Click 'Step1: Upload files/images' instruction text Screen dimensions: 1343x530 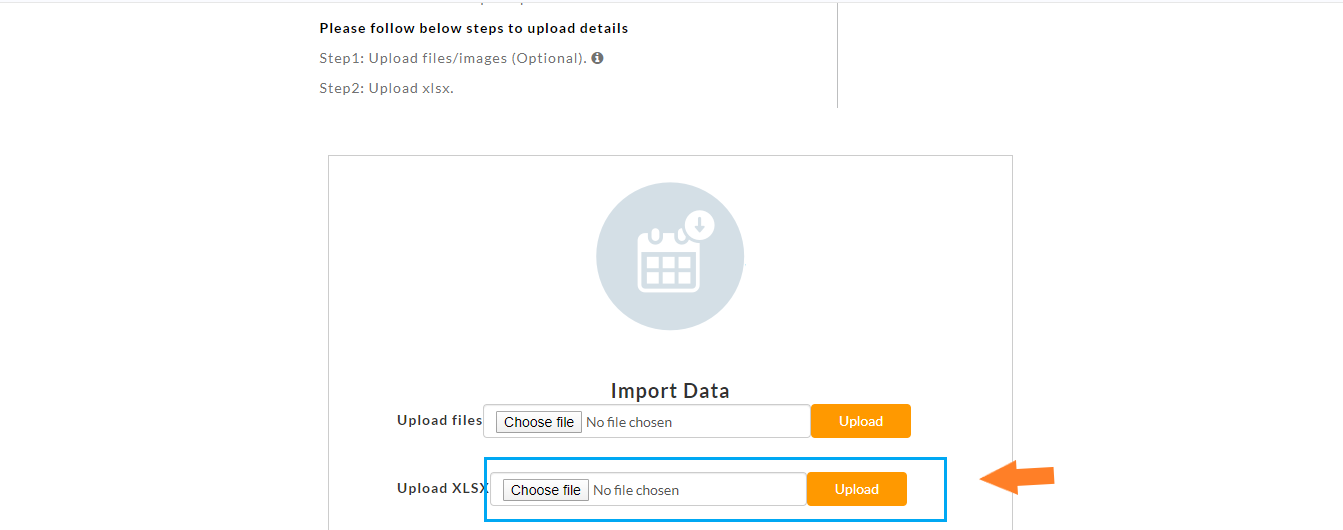[413, 58]
